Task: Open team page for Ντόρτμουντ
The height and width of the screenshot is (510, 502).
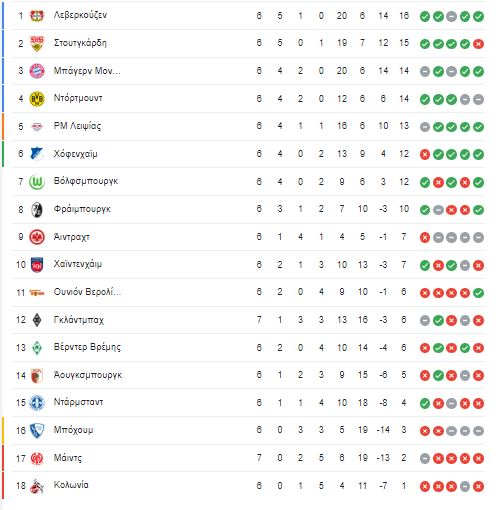Action: click(78, 98)
